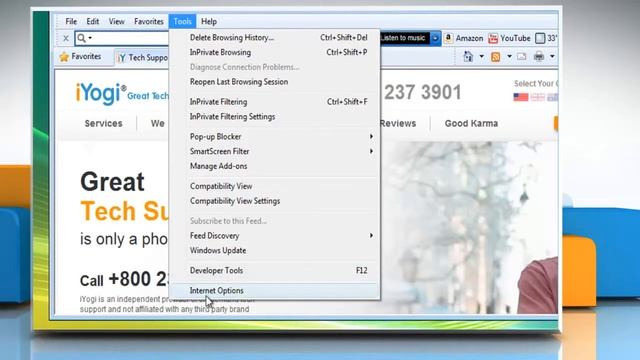Image resolution: width=640 pixels, height=360 pixels.
Task: Click the Listen to music button
Action: point(404,38)
